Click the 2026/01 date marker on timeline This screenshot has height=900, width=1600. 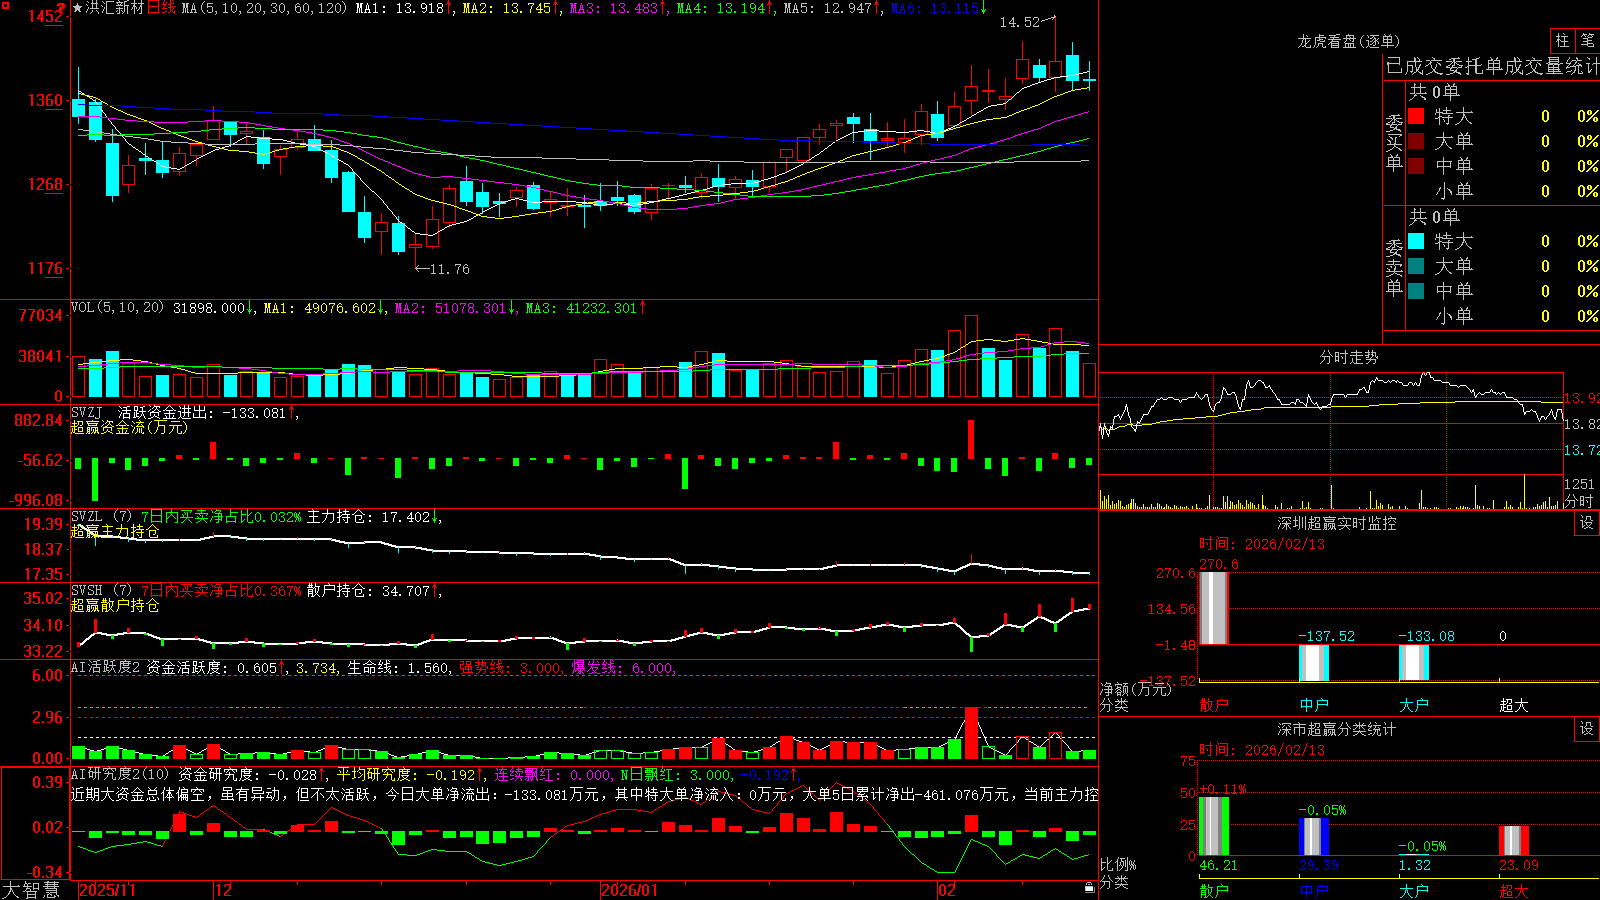click(x=630, y=890)
